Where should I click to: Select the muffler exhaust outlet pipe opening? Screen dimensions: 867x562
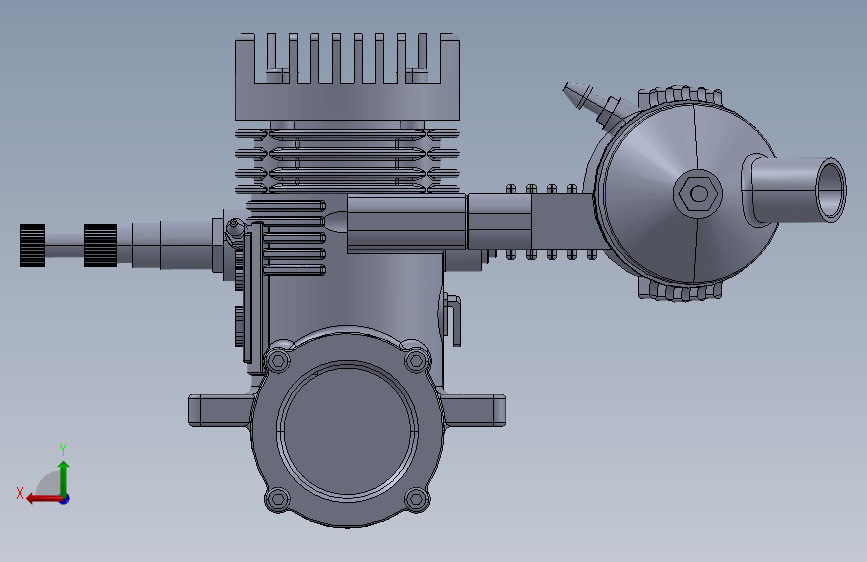(831, 190)
